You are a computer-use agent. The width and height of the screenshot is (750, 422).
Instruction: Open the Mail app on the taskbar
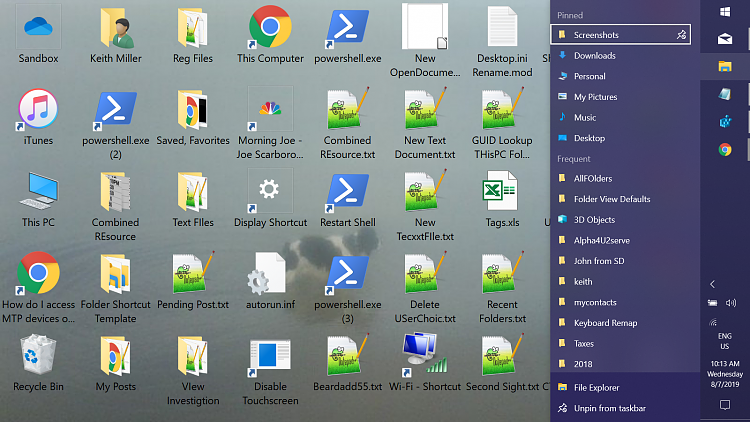point(725,39)
